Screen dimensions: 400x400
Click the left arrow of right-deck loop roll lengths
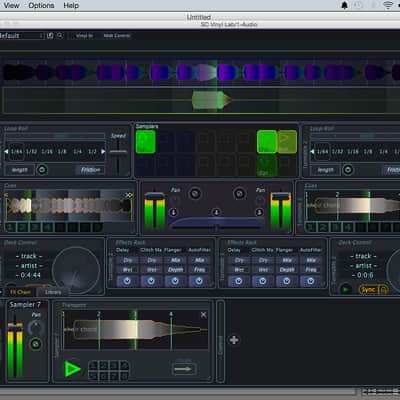coord(312,152)
